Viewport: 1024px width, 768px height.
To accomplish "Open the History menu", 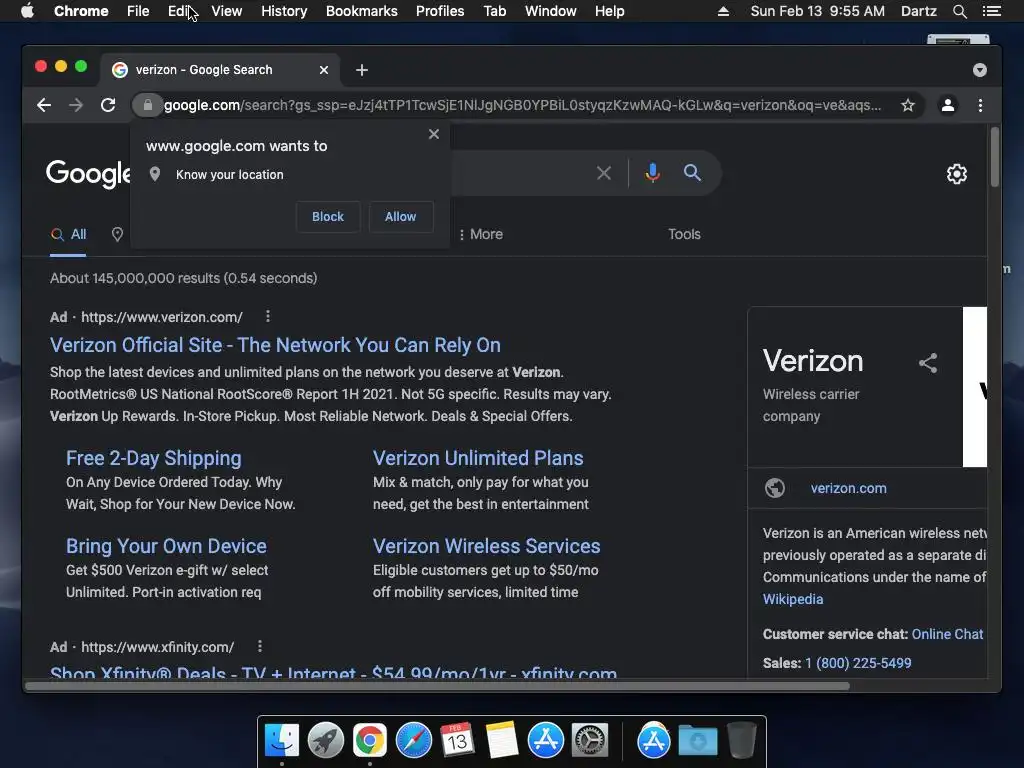I will coord(284,11).
